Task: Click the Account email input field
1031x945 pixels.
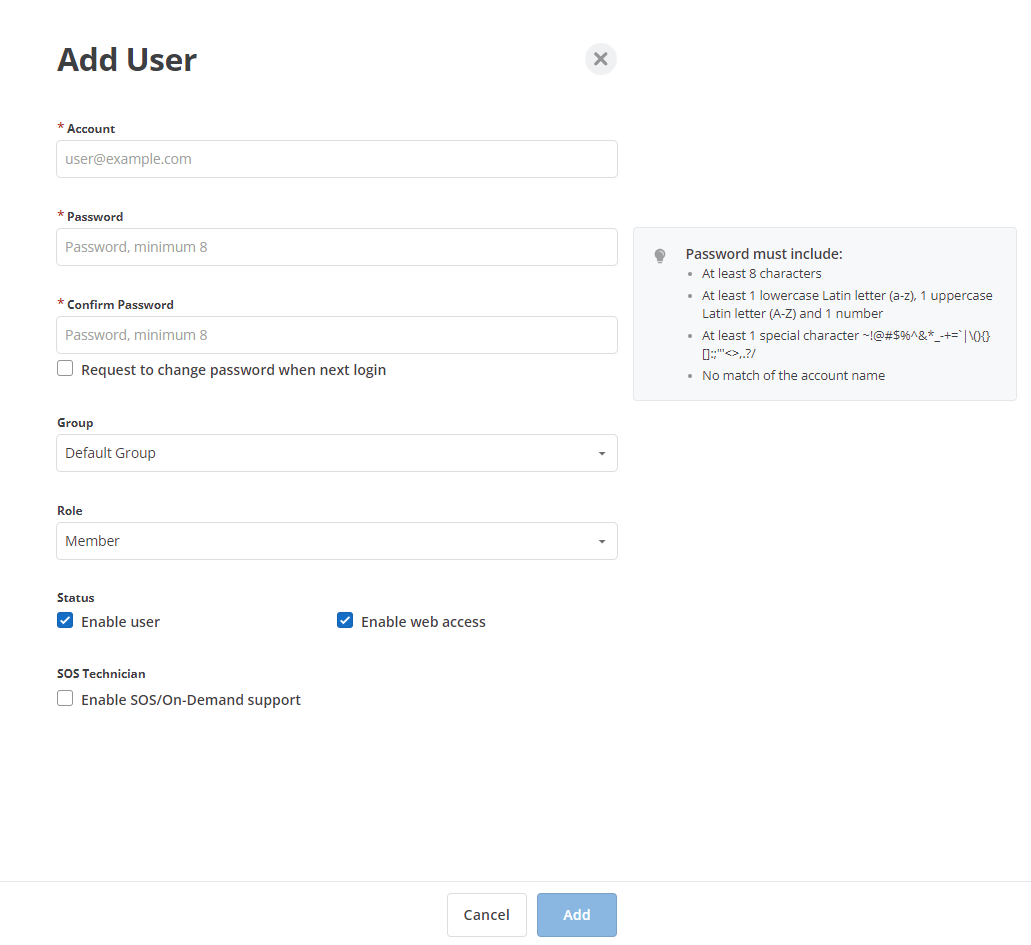Action: click(337, 159)
